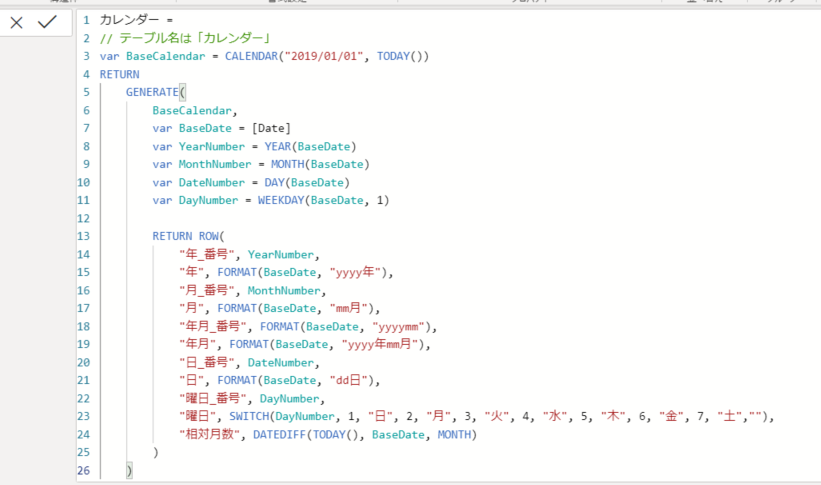This screenshot has height=485, width=821.
Task: Click the GENERATE function name
Action: pos(152,92)
